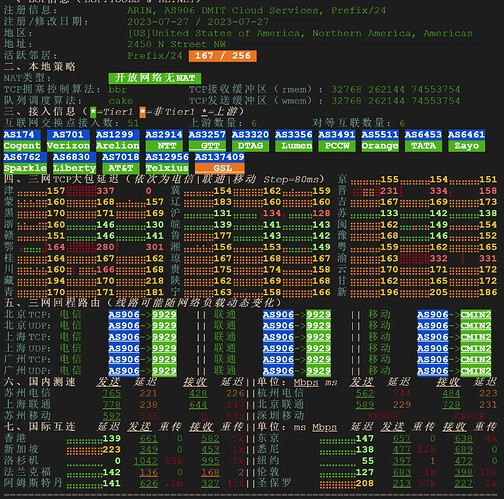The image size is (504, 499).
Task: Select 圣保罗 latency value 208
Action: [365, 483]
